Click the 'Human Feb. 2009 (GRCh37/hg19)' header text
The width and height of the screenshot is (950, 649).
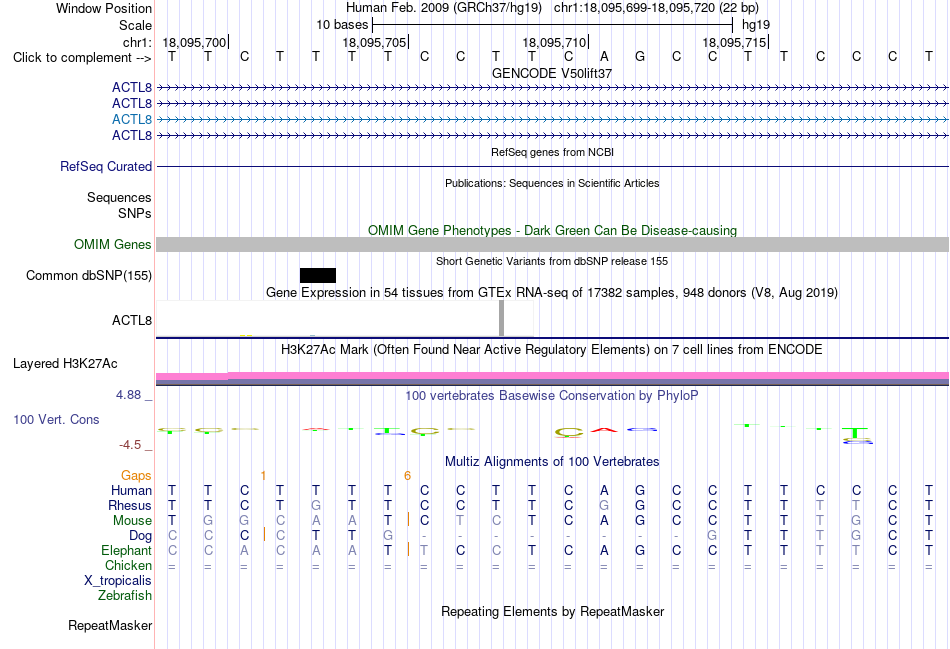tap(443, 8)
